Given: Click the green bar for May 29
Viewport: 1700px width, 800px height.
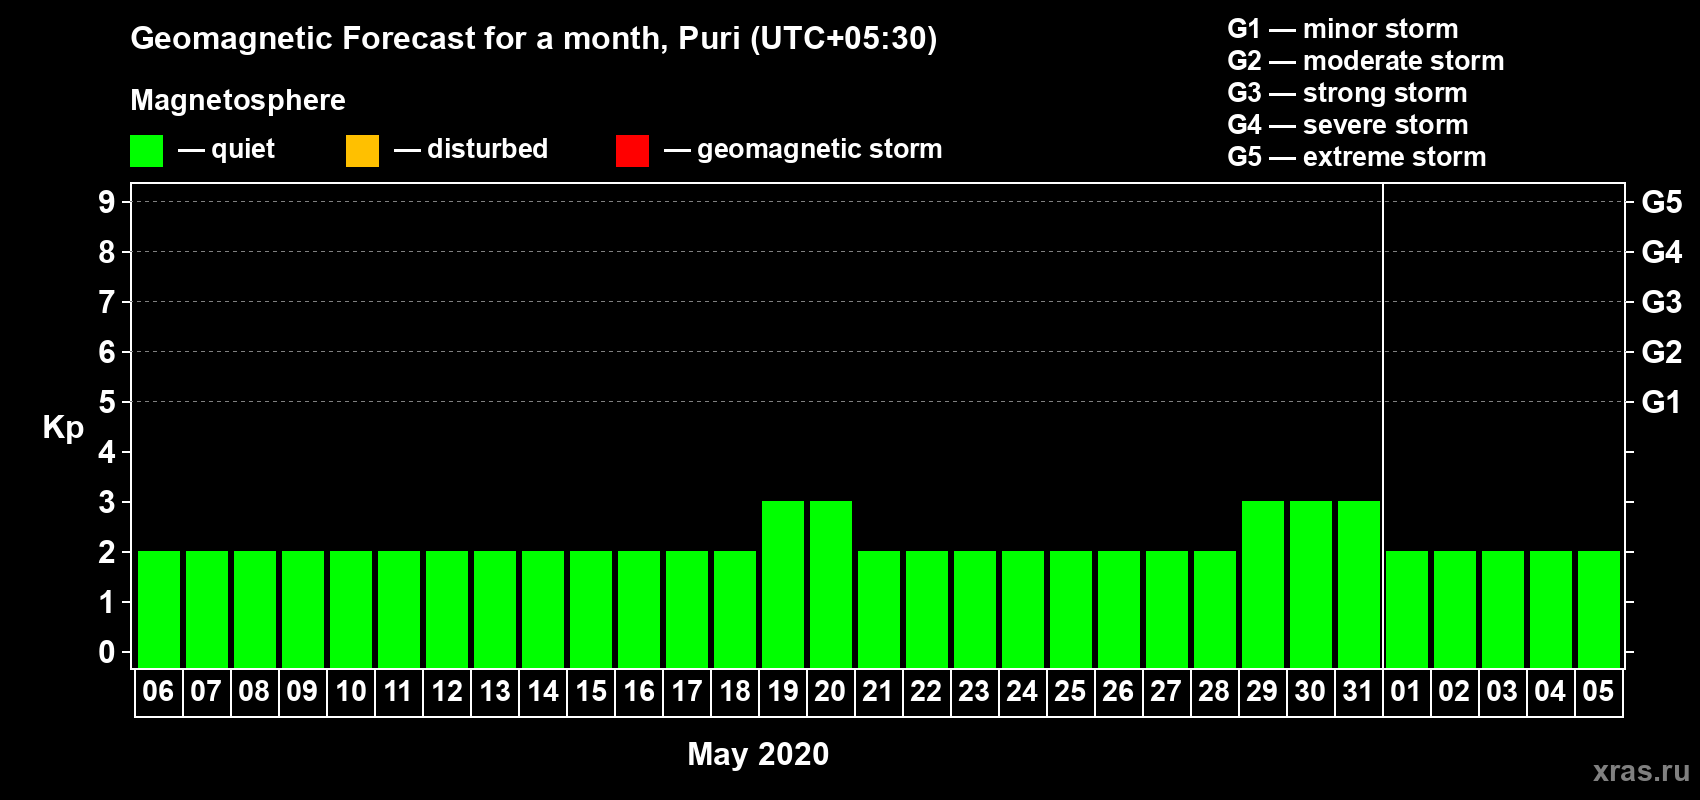Looking at the screenshot, I should (1263, 584).
